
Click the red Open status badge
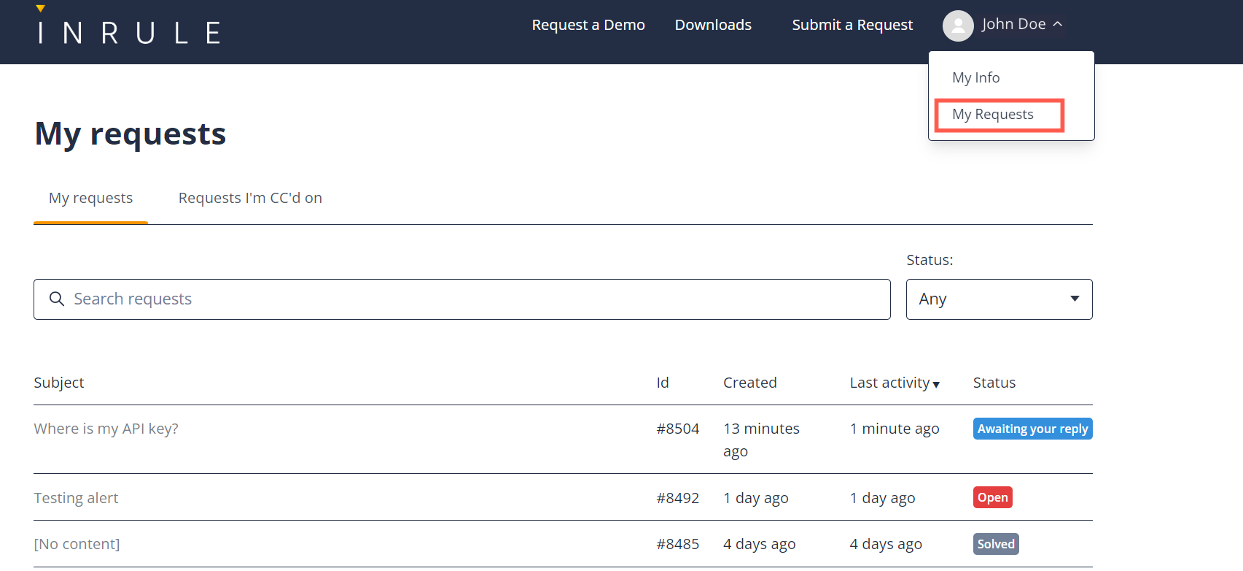(992, 498)
